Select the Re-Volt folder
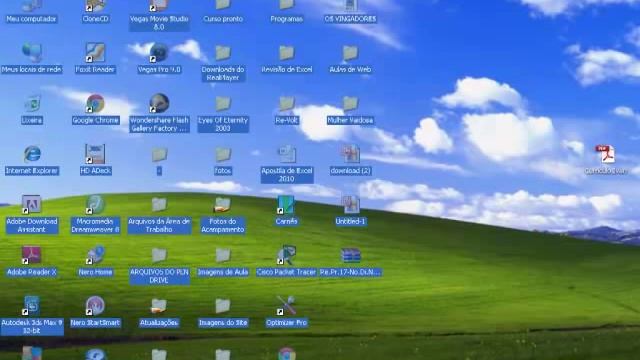This screenshot has width=640, height=360. point(287,104)
